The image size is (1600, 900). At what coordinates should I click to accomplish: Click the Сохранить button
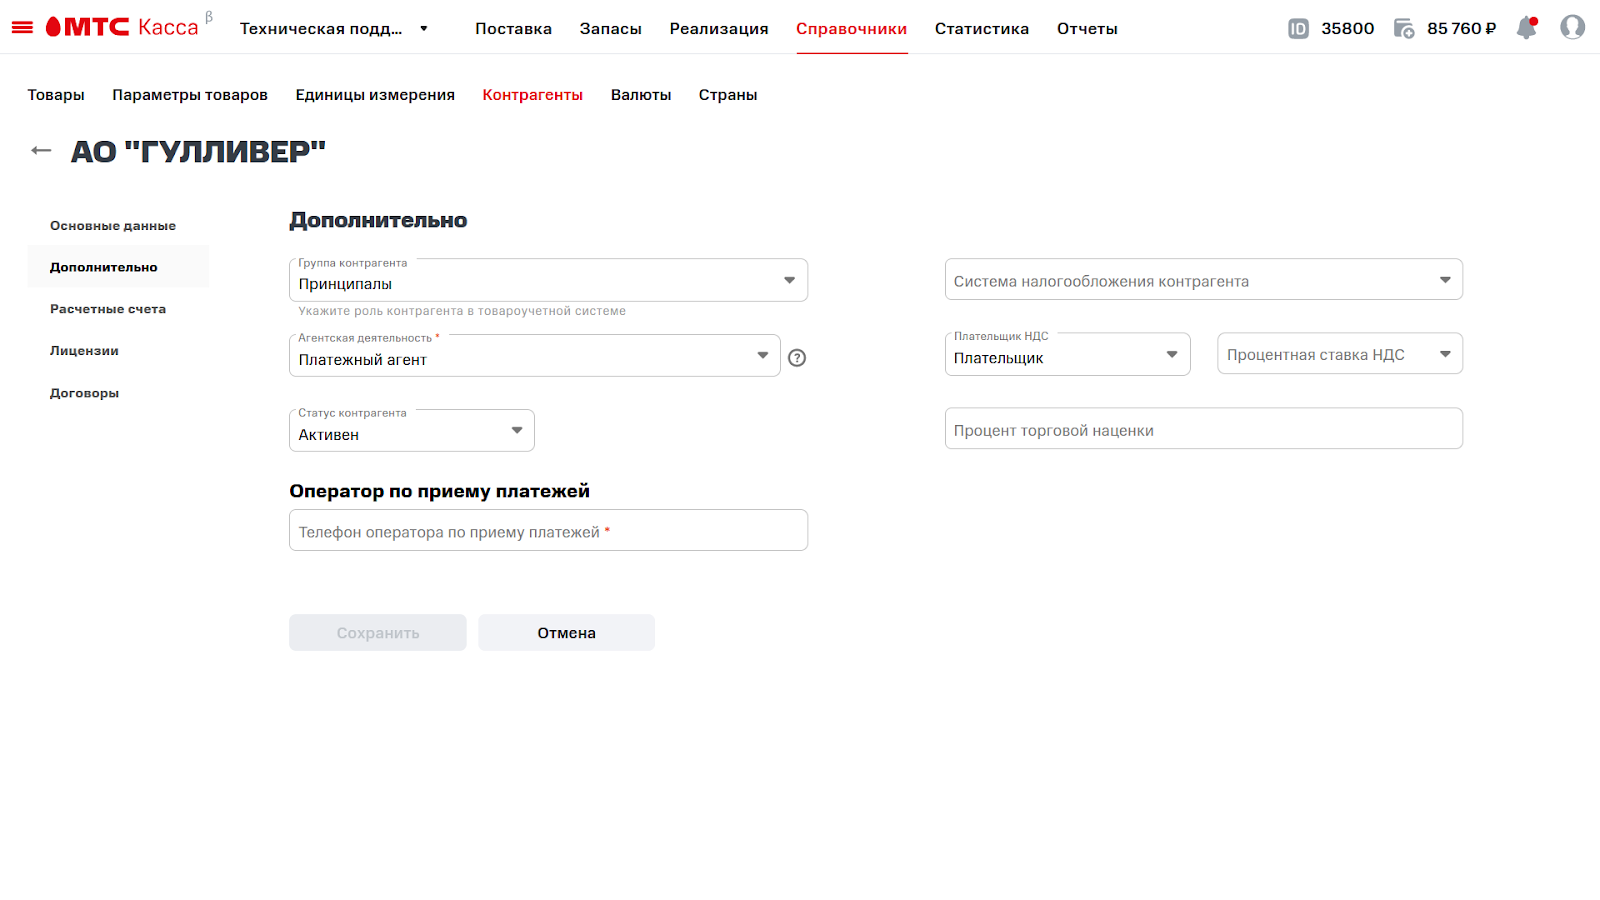378,633
